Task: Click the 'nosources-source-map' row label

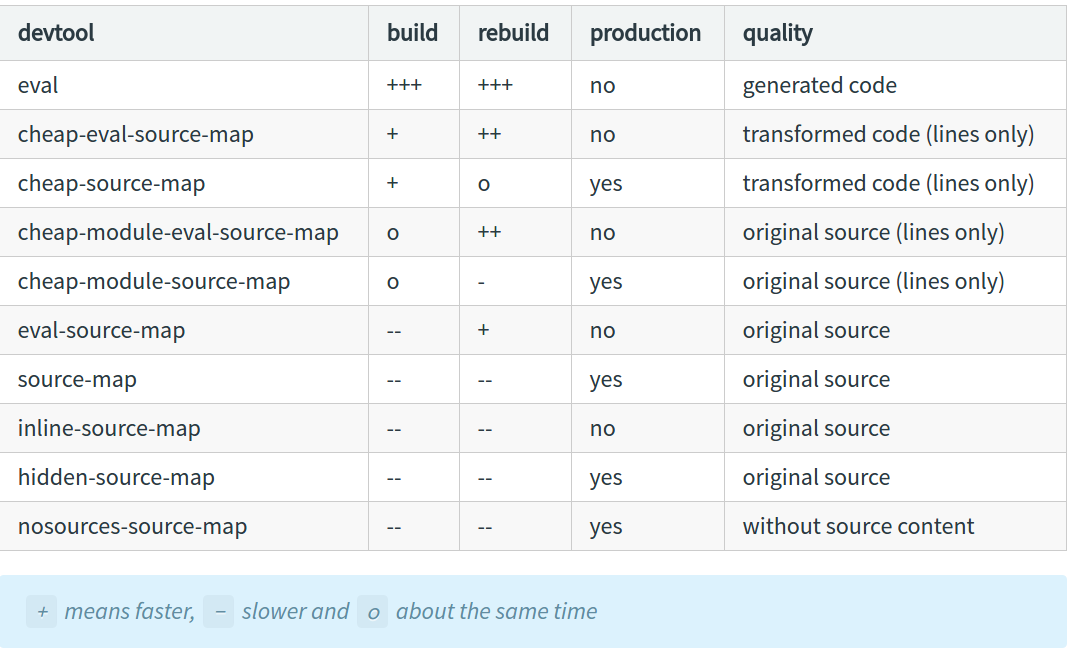Action: tap(132, 527)
